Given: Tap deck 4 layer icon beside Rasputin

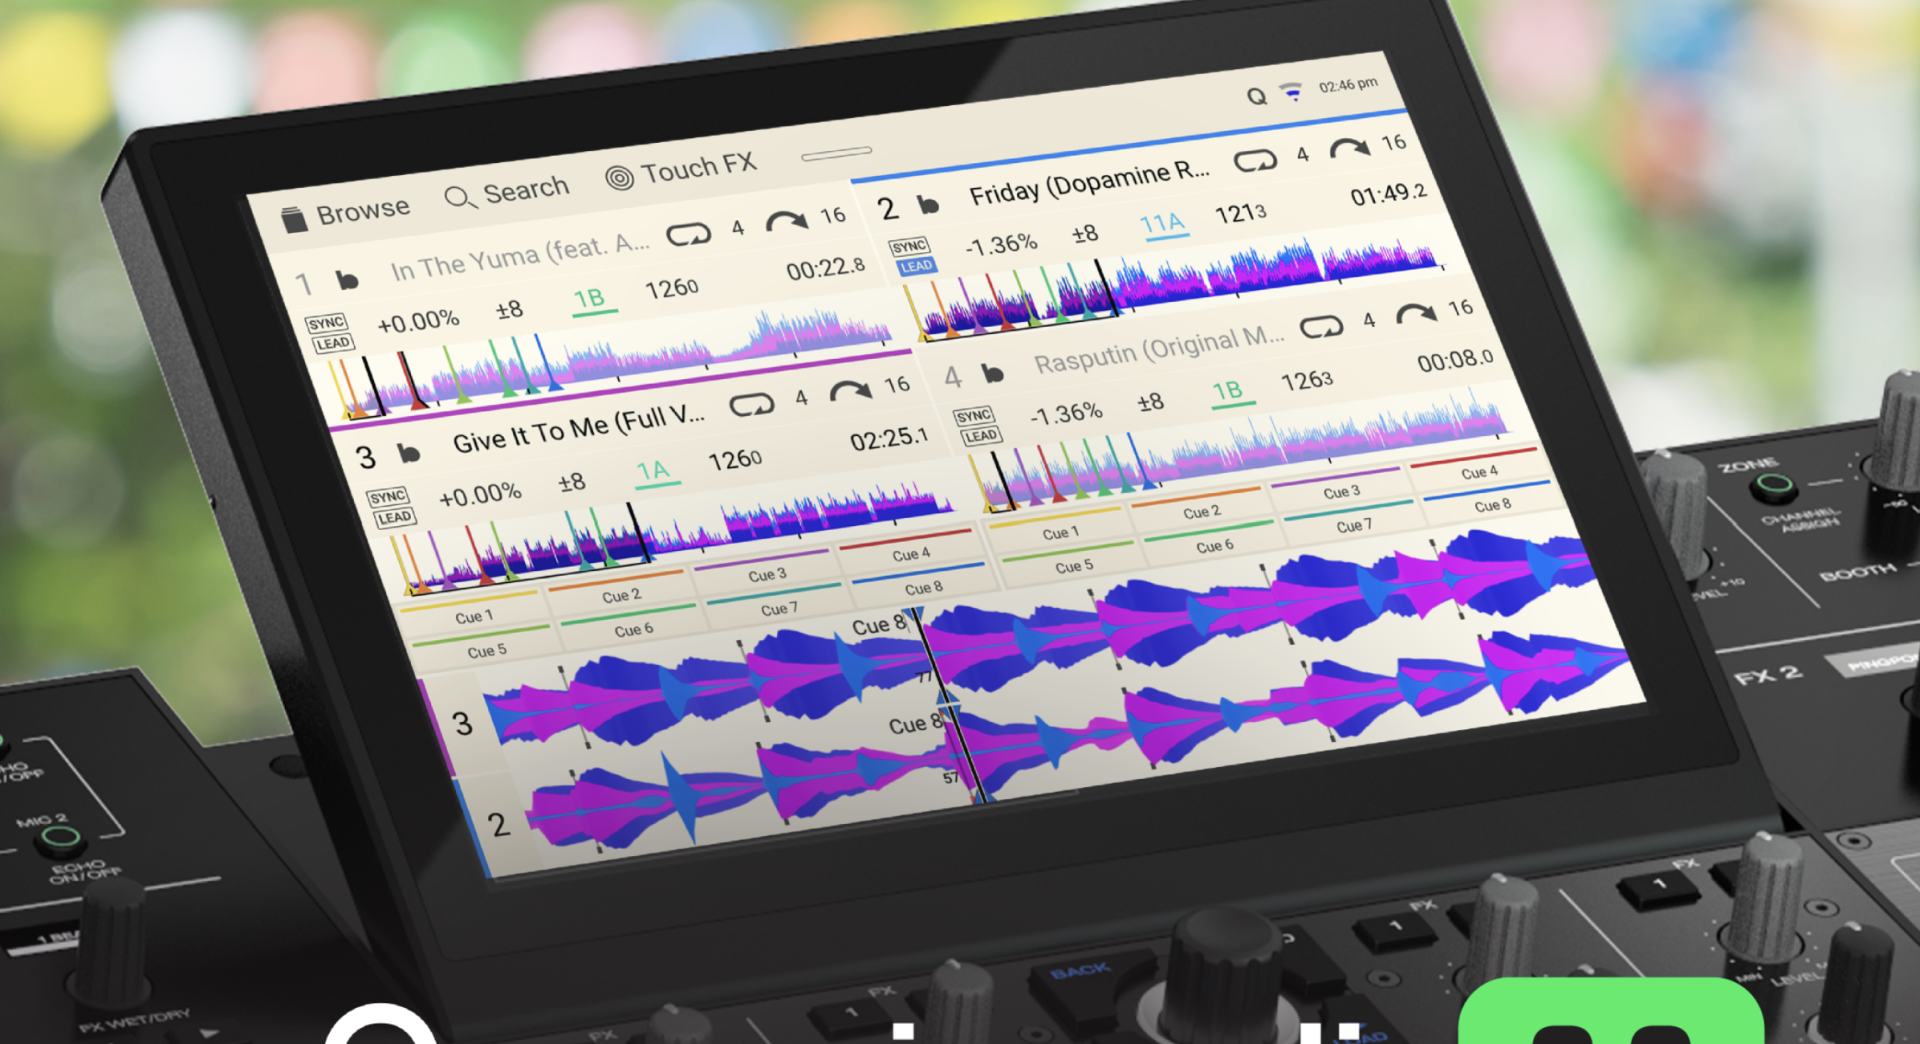Looking at the screenshot, I should (x=992, y=373).
